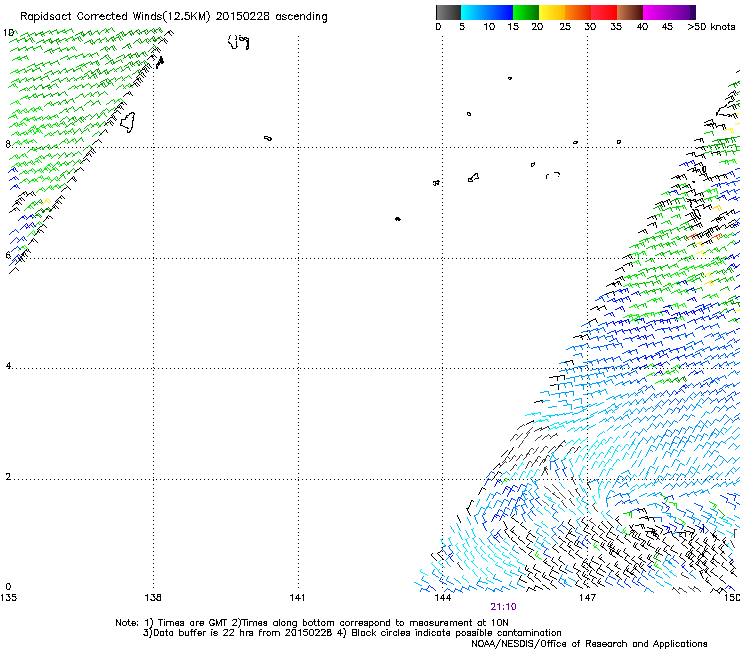740x650 pixels.
Task: Click the longitude label '147'
Action: coord(587,598)
